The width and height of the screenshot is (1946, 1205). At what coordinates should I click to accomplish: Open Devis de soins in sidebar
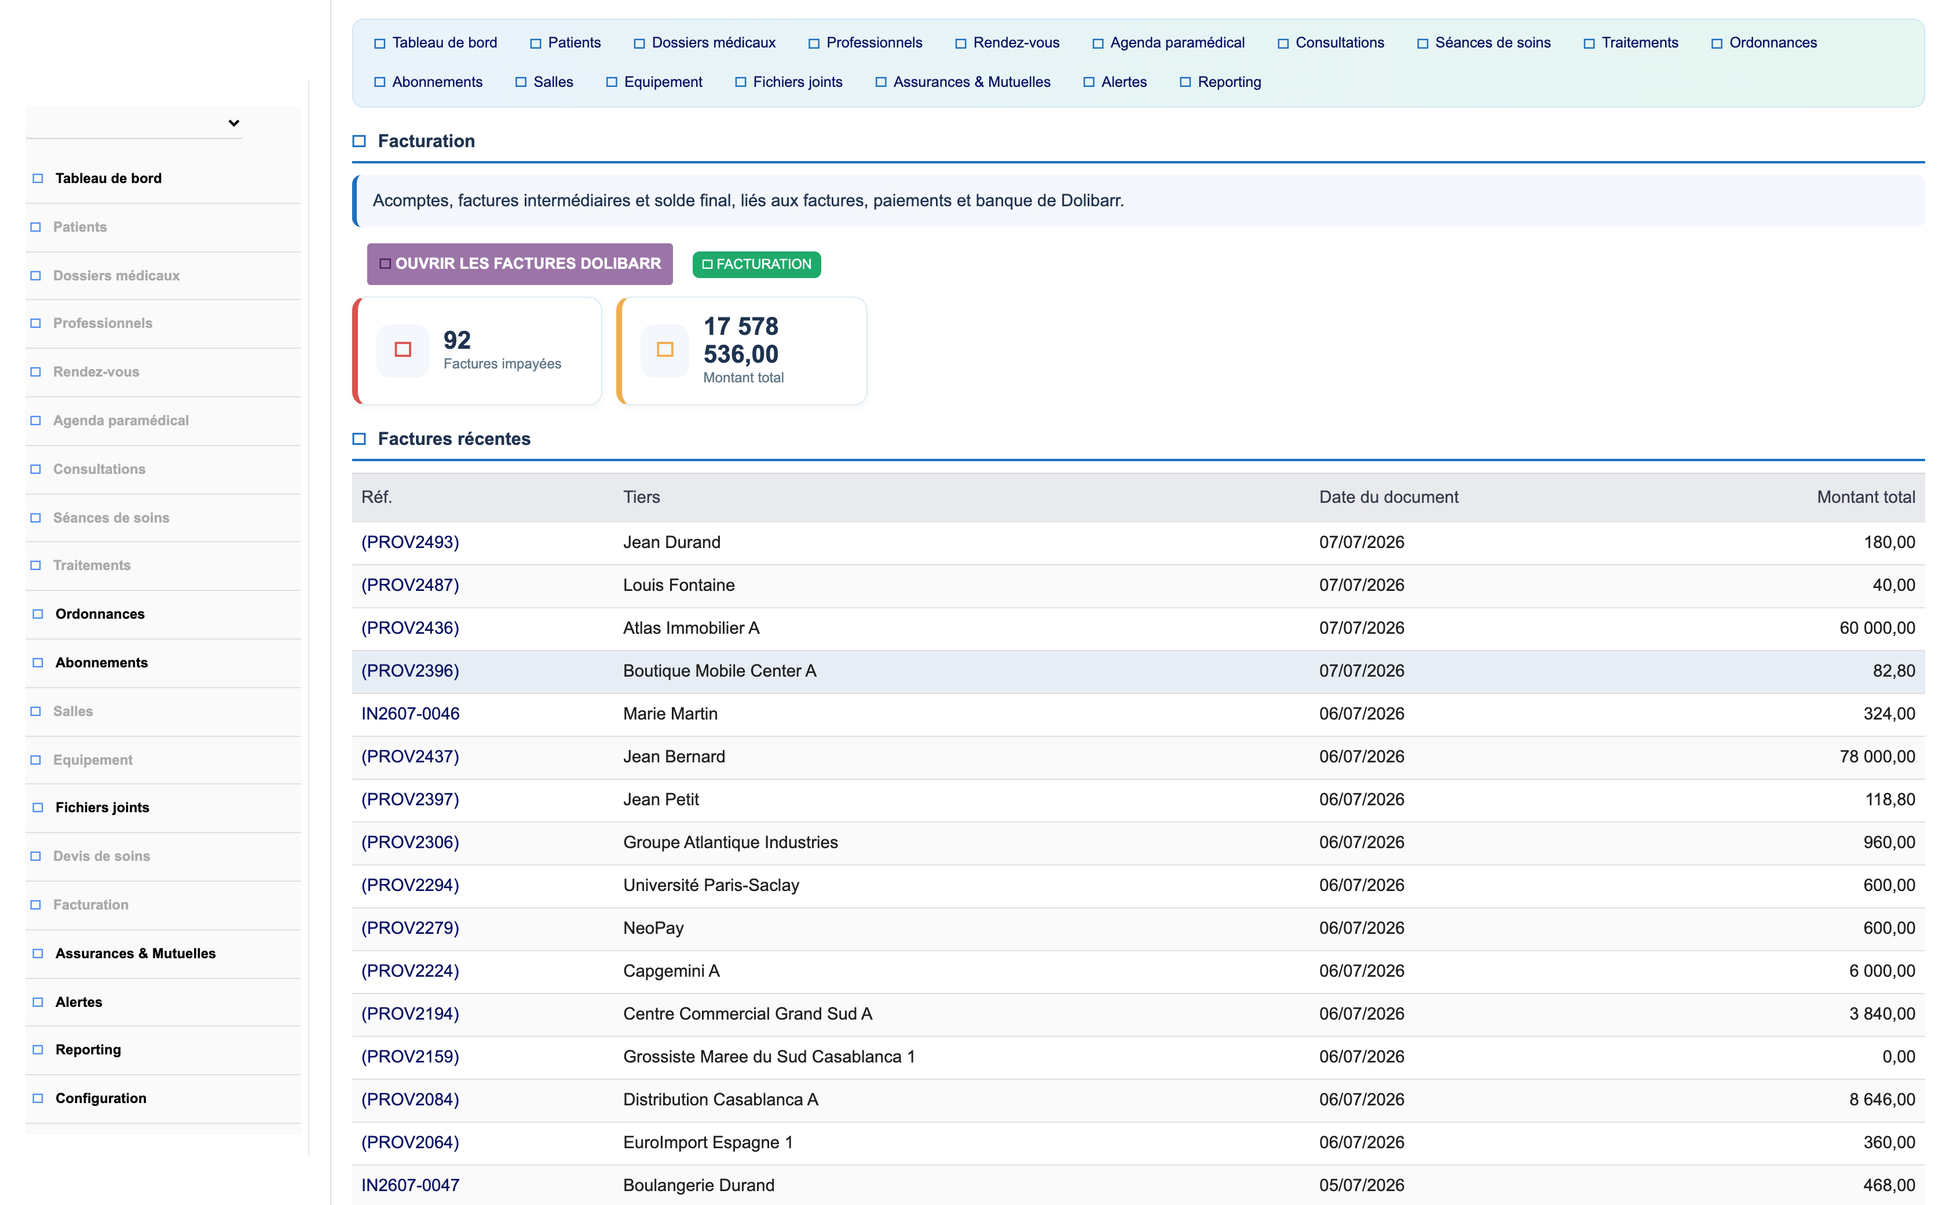pos(101,857)
